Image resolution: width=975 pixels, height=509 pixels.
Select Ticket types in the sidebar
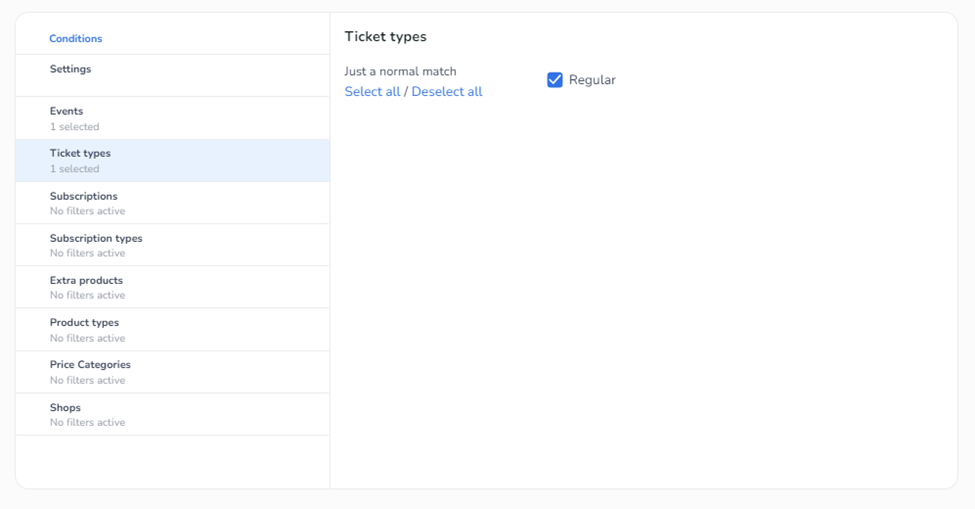80,153
